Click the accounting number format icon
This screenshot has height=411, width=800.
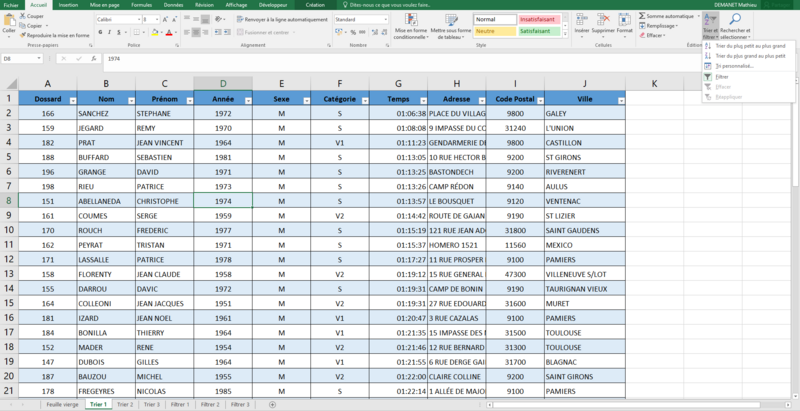point(338,32)
